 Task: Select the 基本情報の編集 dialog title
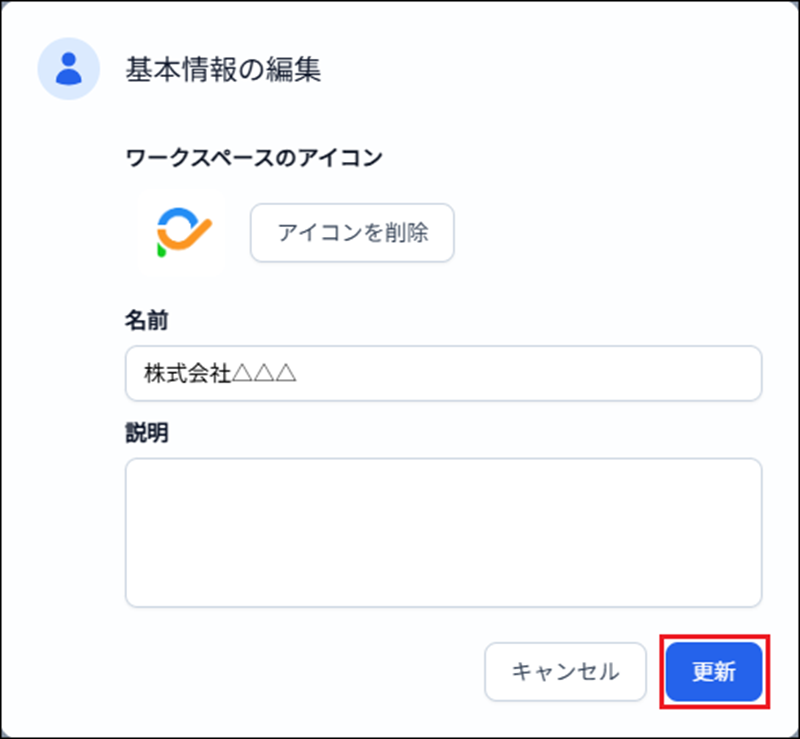(223, 69)
